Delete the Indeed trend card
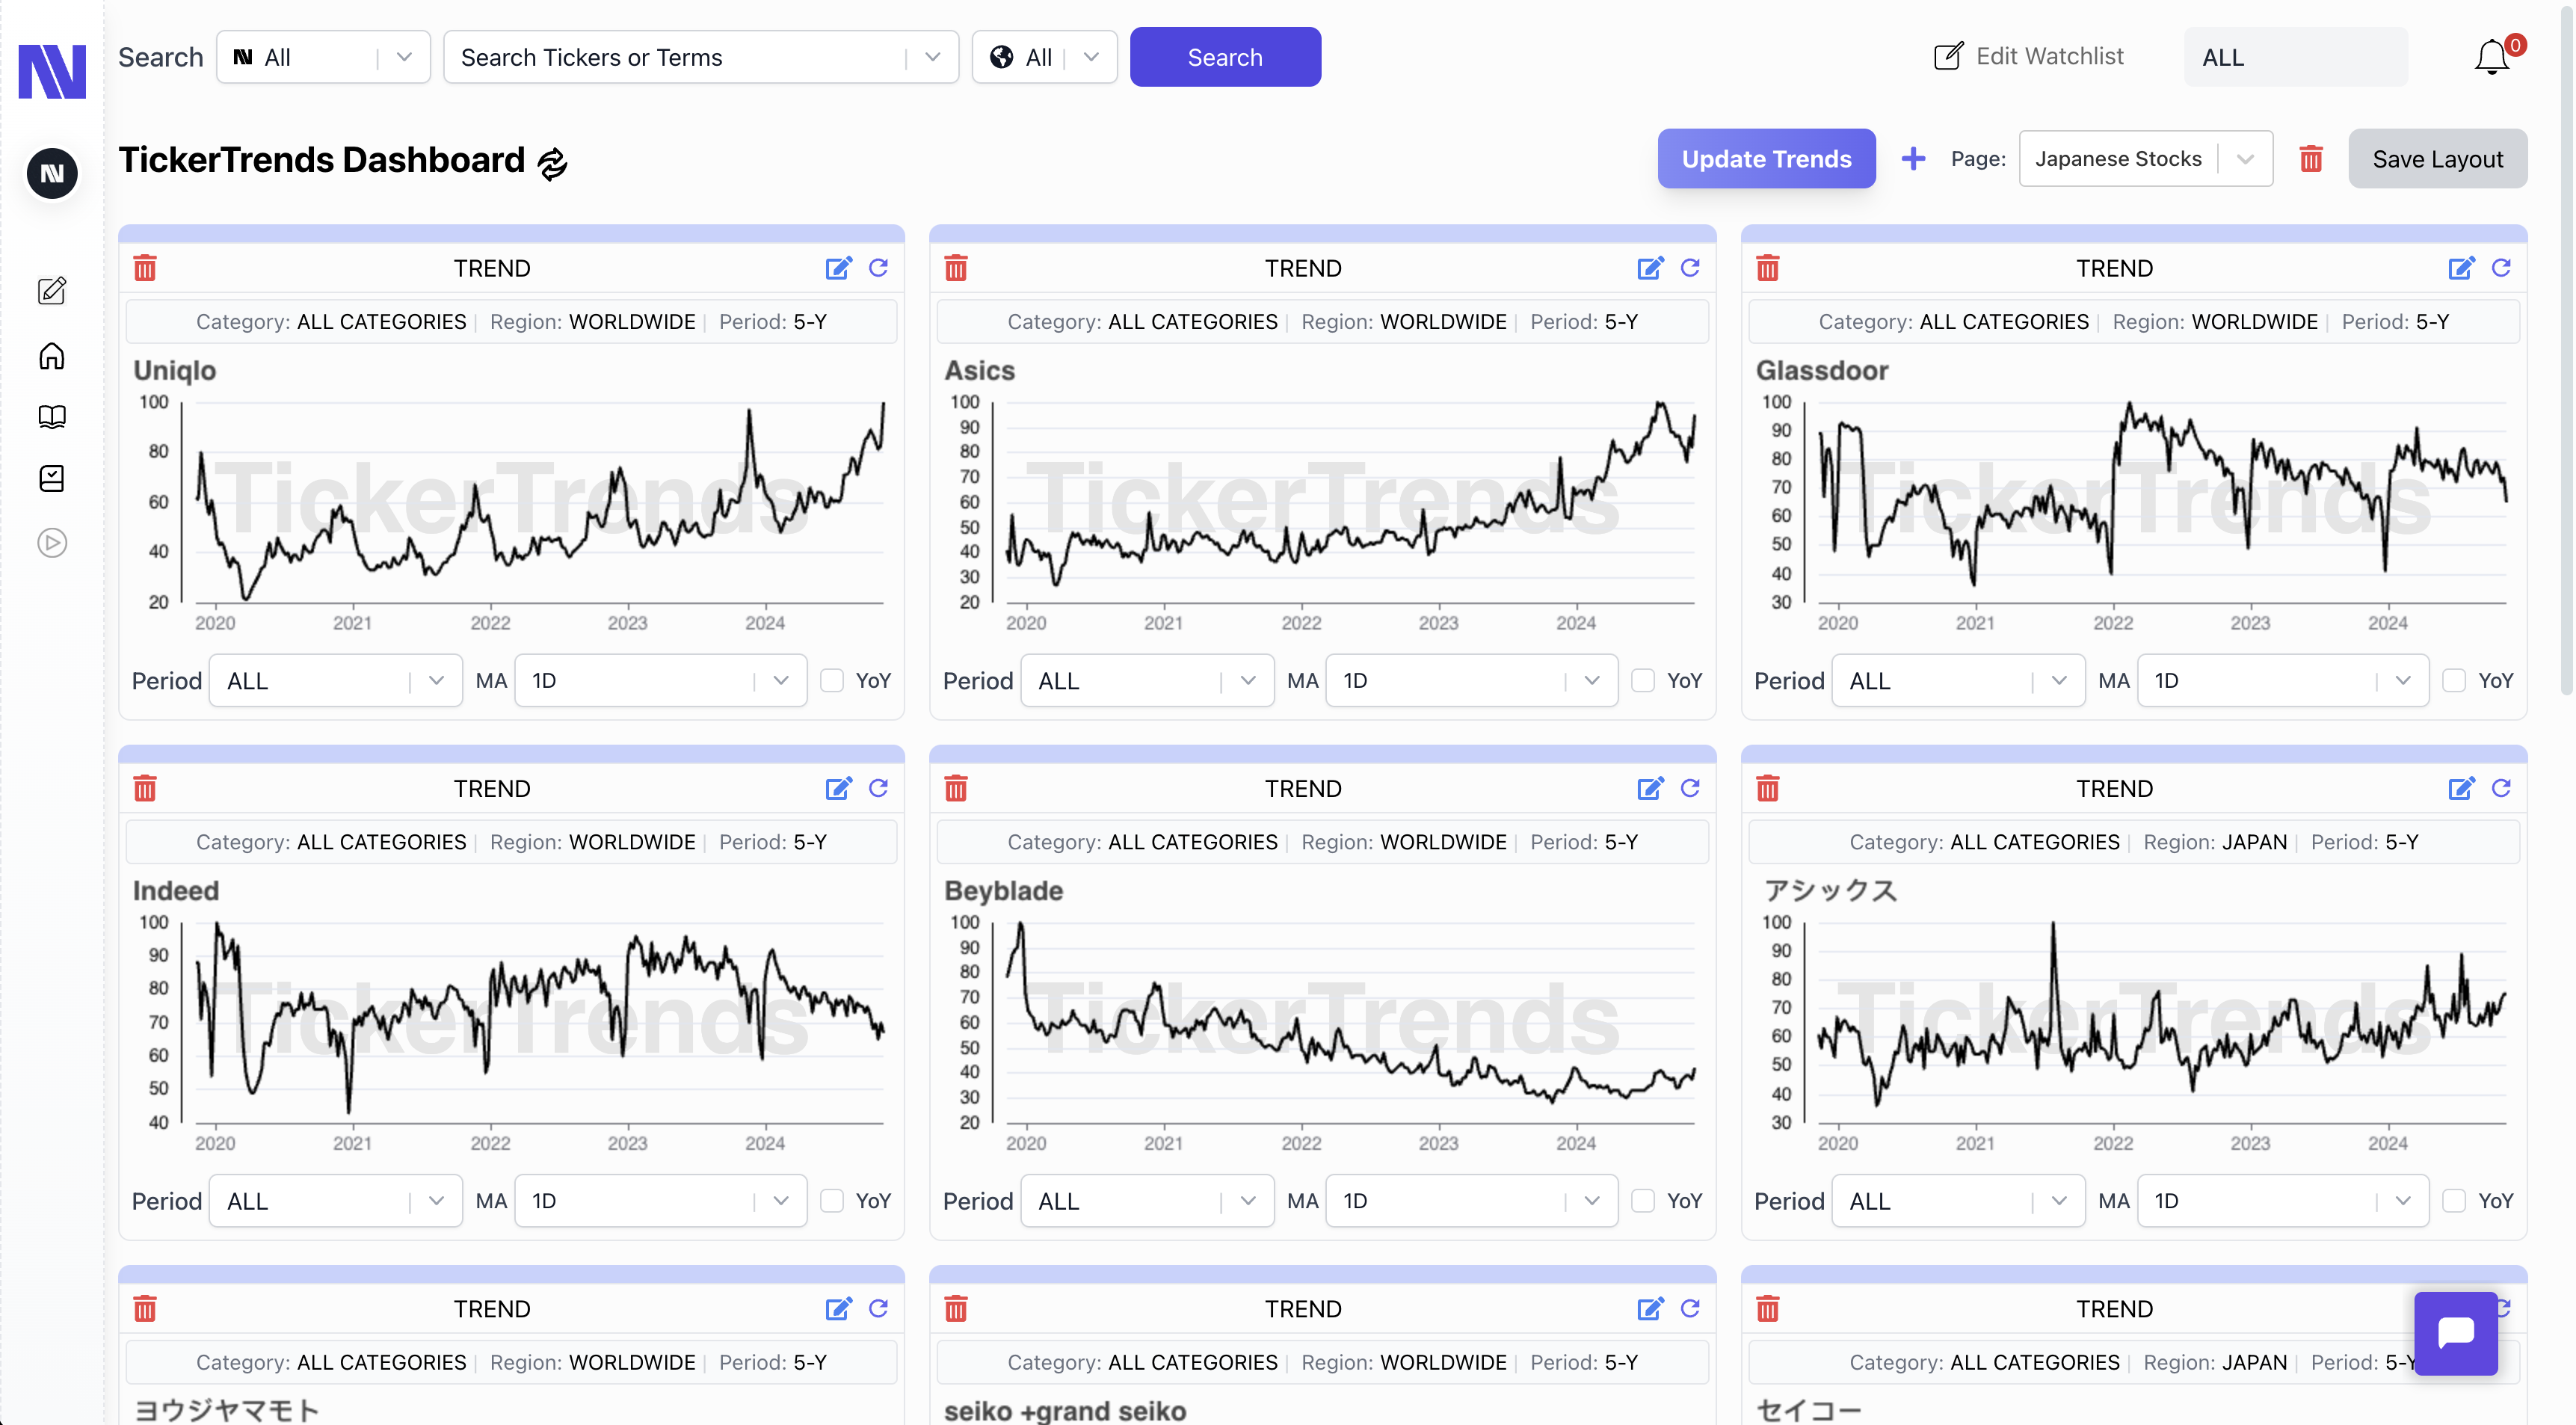This screenshot has height=1425, width=2576. [x=145, y=788]
